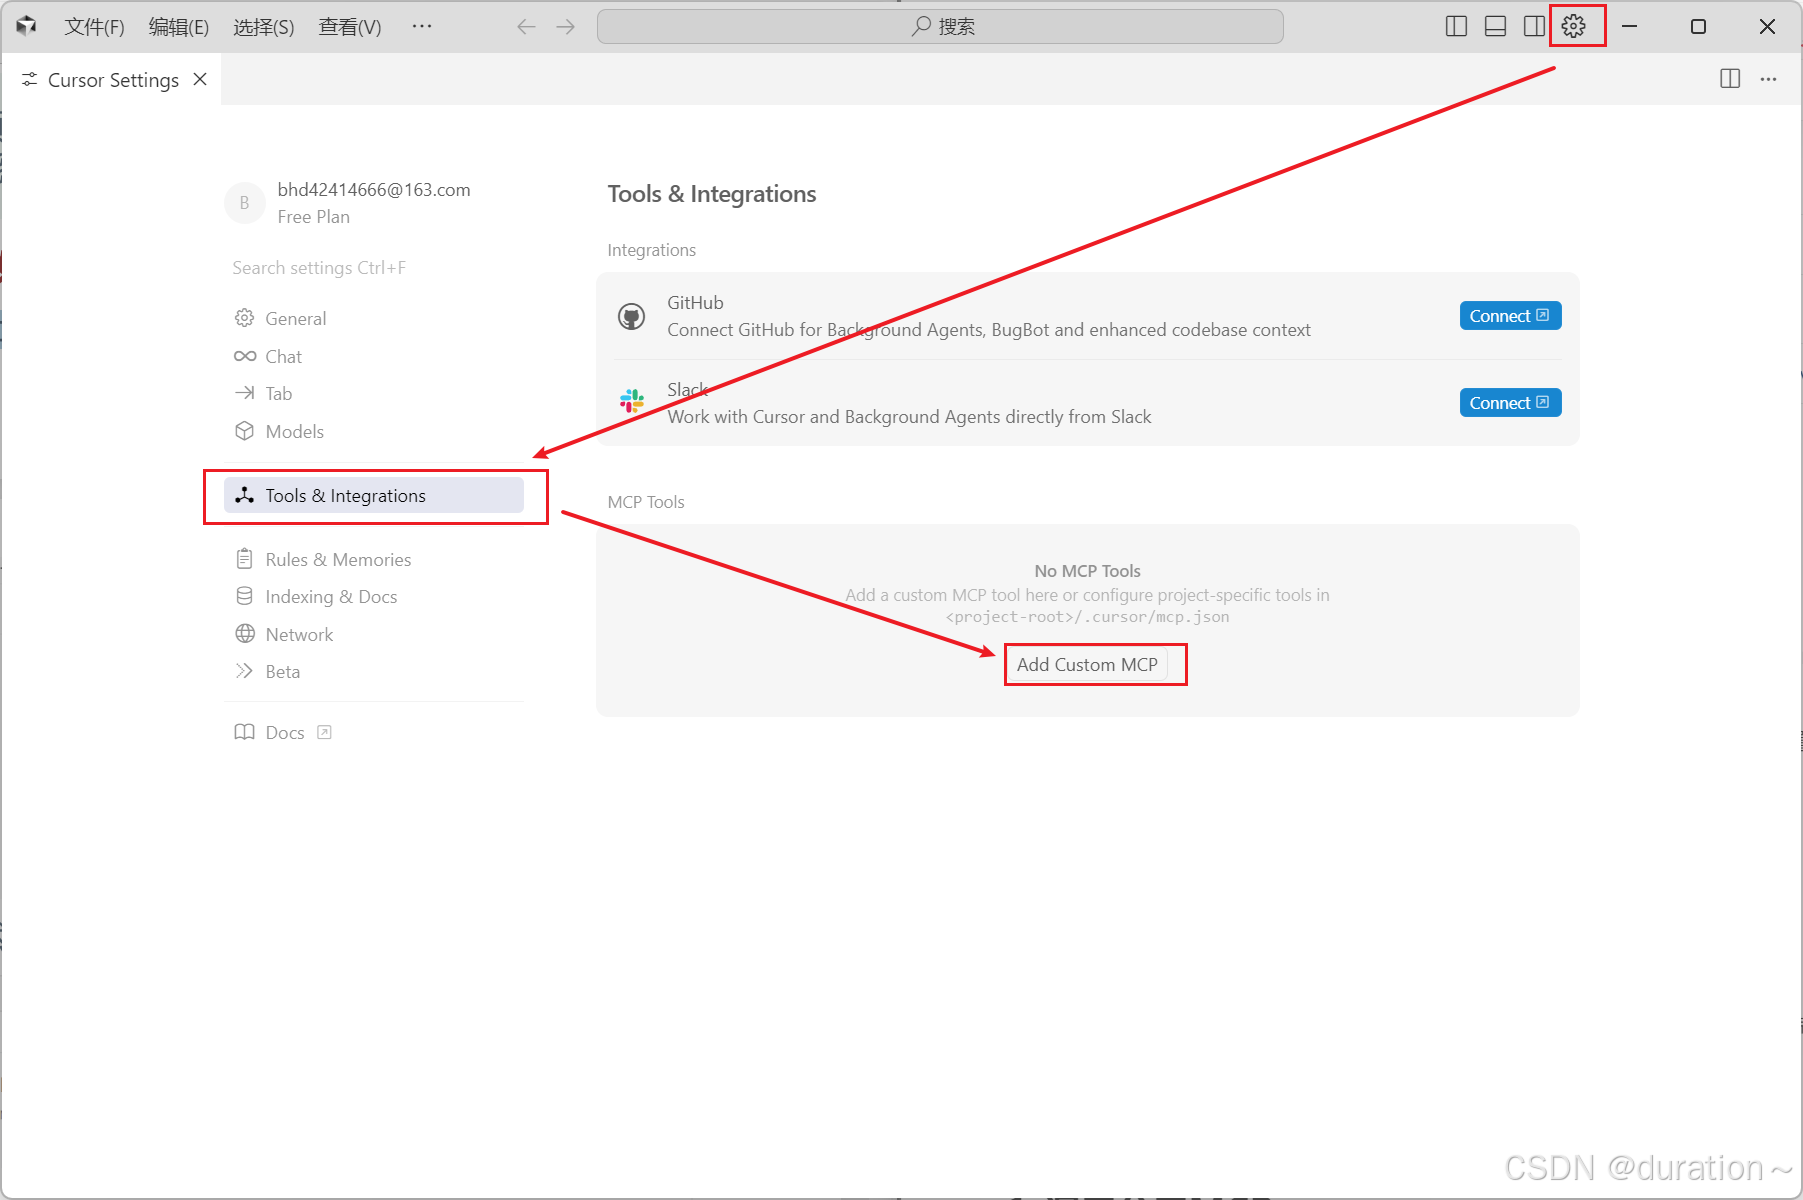Image resolution: width=1803 pixels, height=1200 pixels.
Task: Go back with the left arrow
Action: tap(526, 27)
